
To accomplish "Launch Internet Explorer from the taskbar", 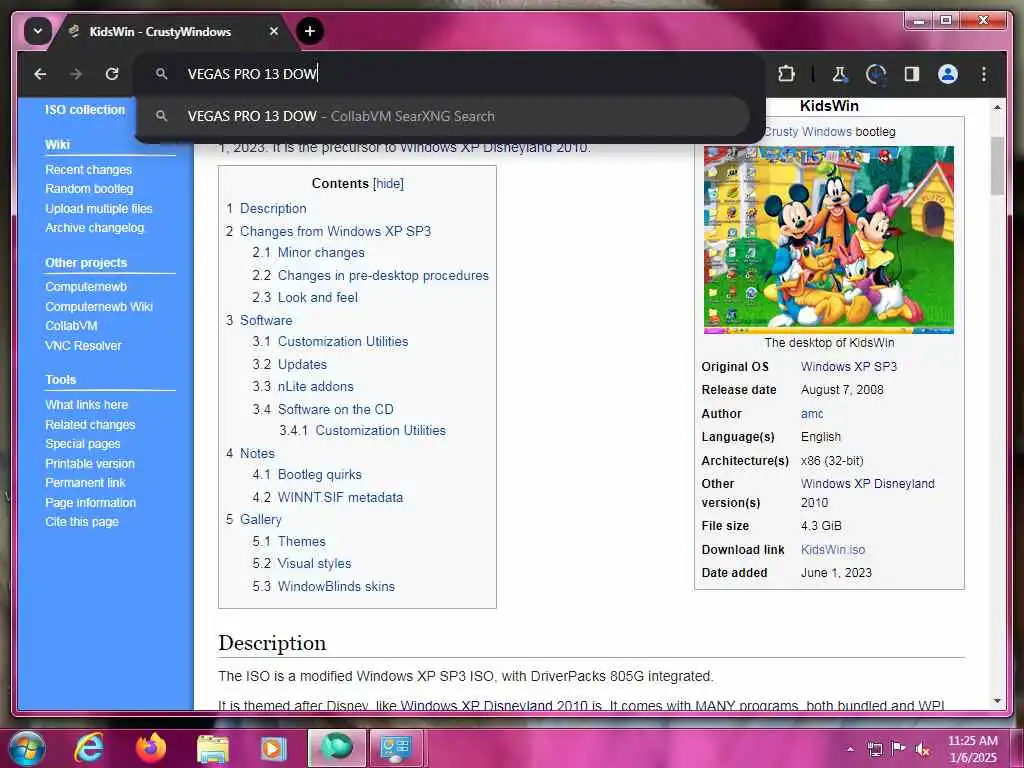I will pyautogui.click(x=88, y=748).
